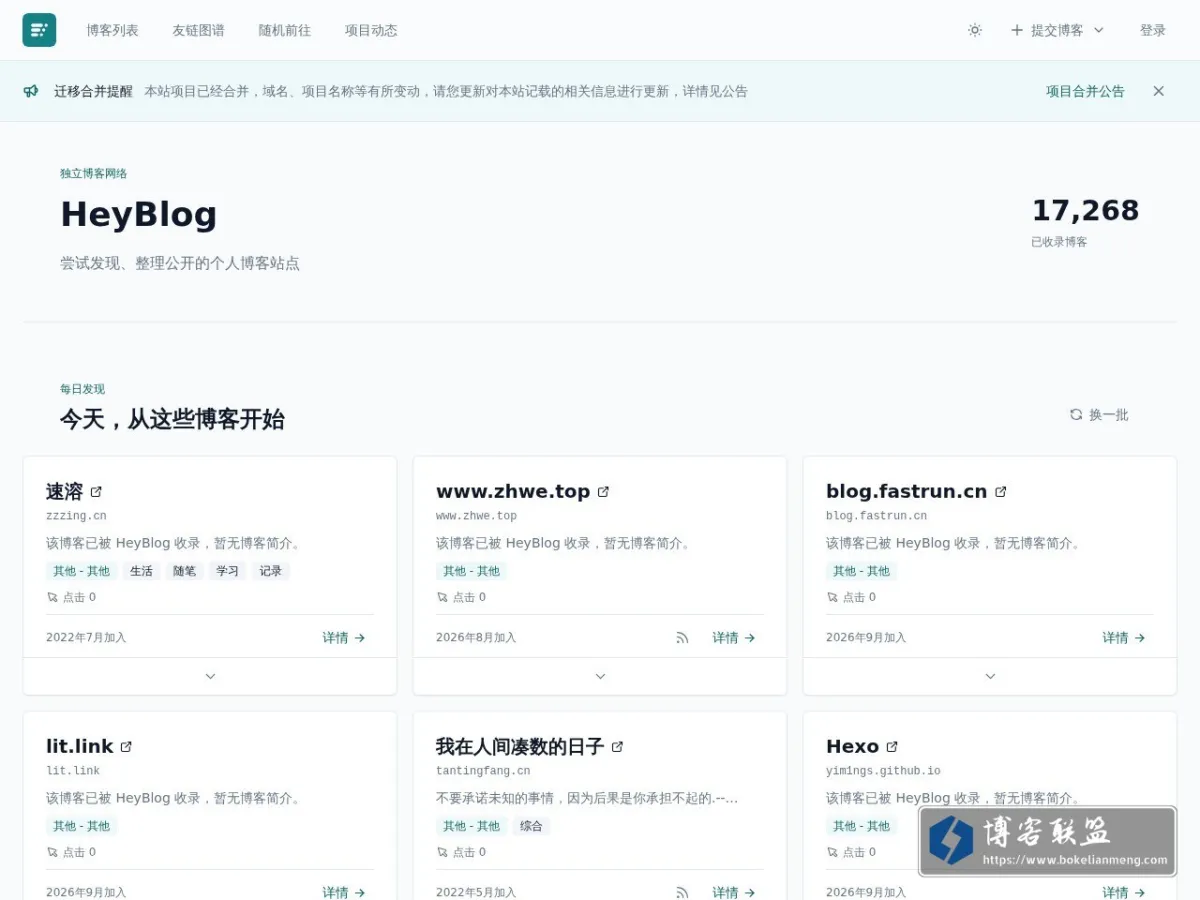The height and width of the screenshot is (900, 1200).
Task: Click the 随笔 tag on 速溶 card
Action: click(184, 571)
